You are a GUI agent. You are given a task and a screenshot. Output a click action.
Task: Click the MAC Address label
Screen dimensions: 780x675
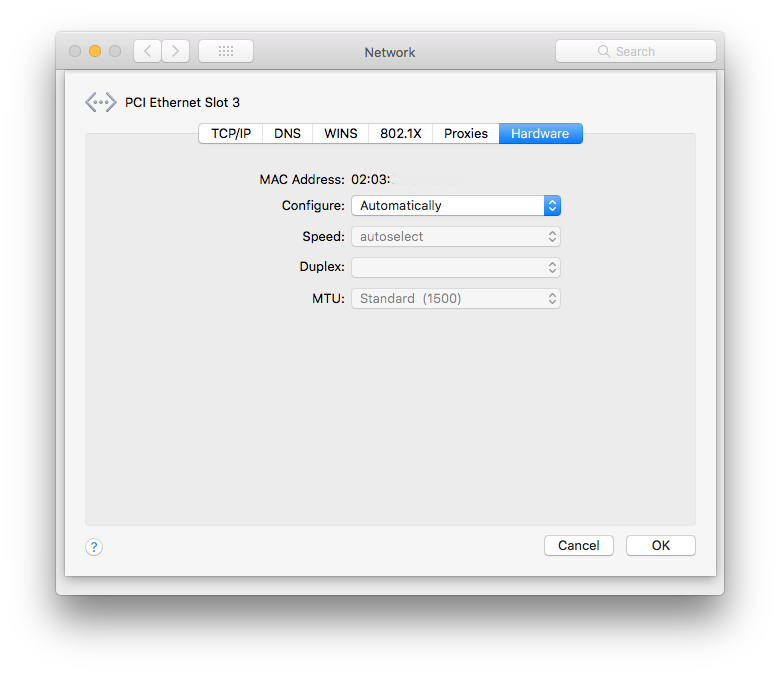(302, 180)
